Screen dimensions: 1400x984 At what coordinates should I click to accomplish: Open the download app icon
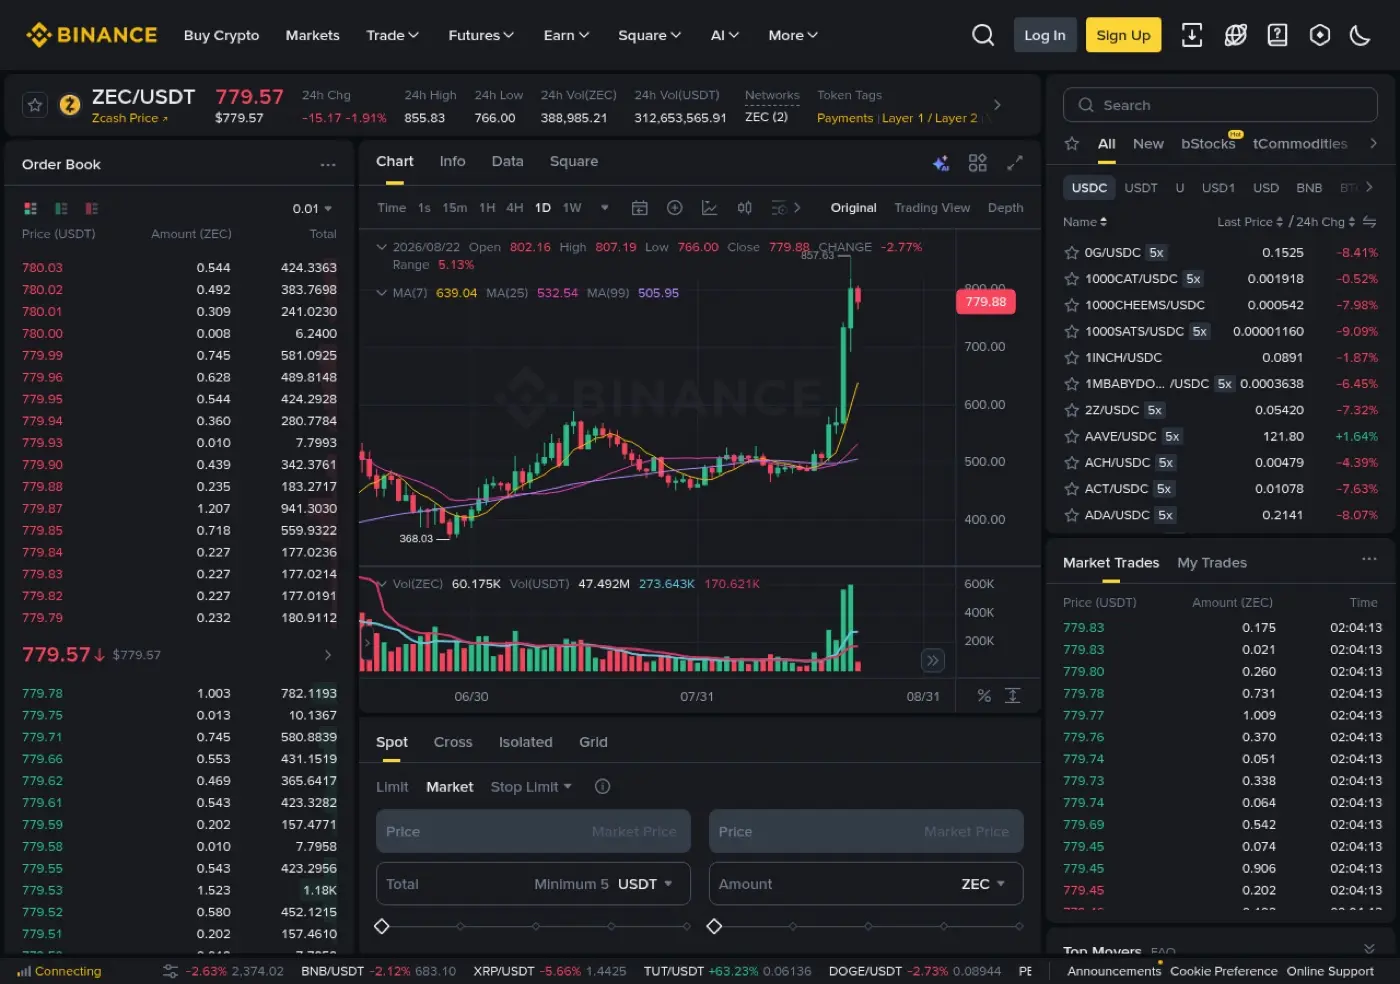point(1192,35)
